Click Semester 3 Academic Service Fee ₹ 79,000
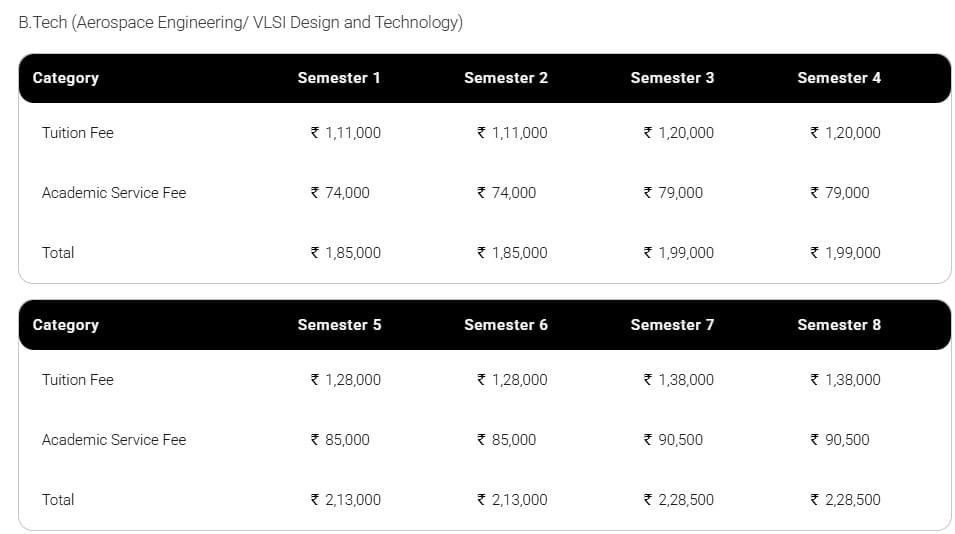The image size is (955, 534). coord(673,193)
